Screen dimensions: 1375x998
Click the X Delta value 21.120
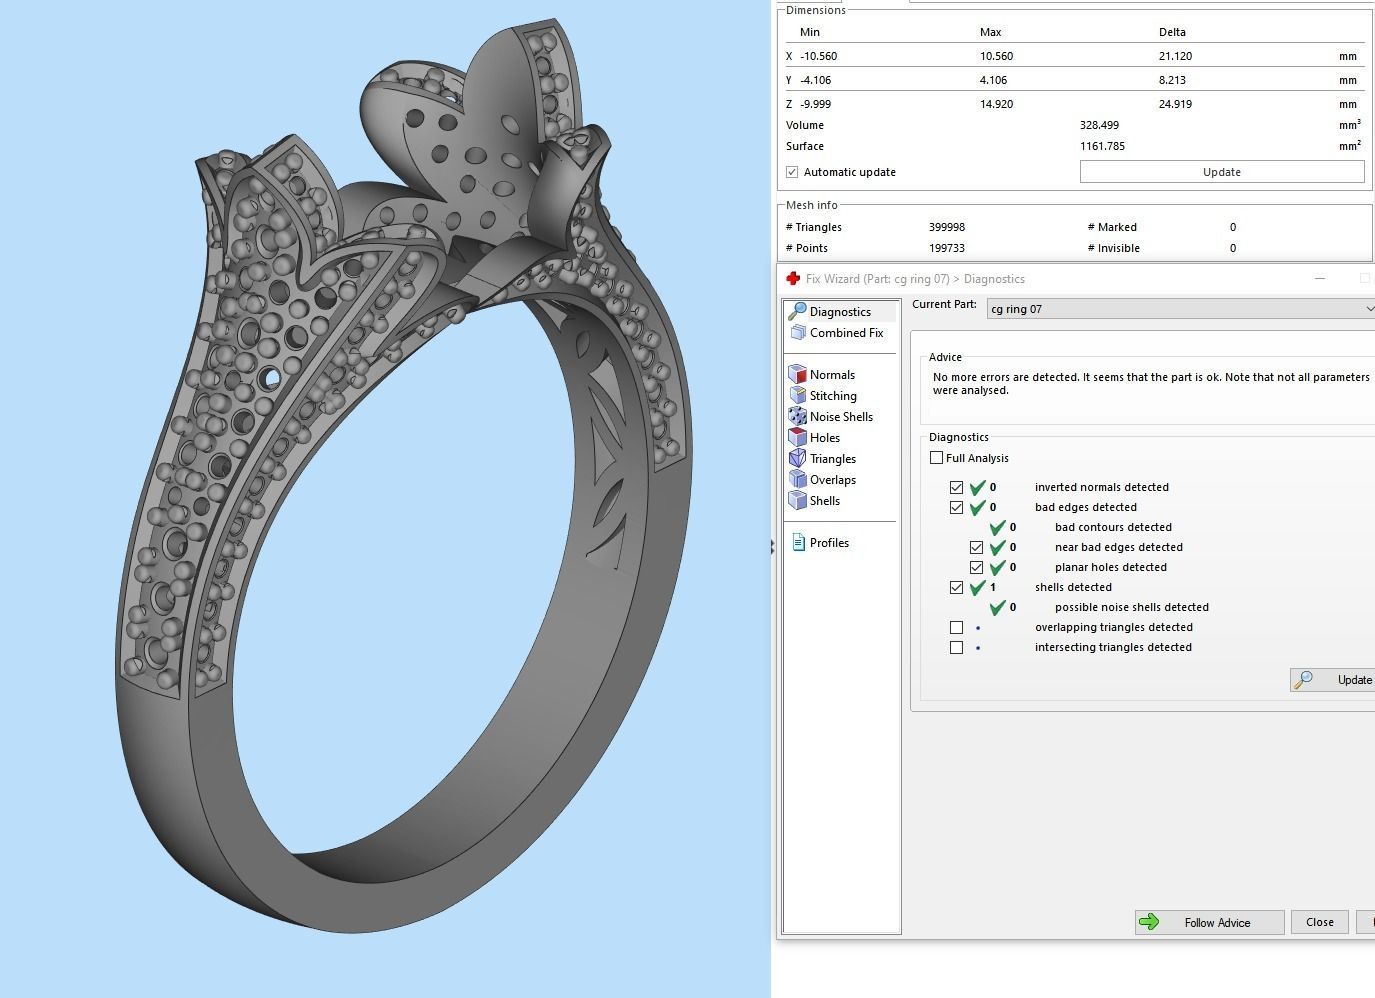point(1175,56)
